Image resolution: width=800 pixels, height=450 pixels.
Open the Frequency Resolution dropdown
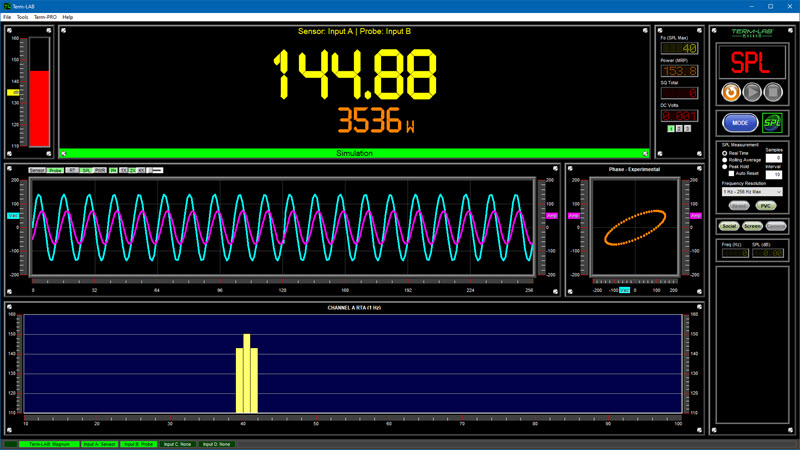pos(751,192)
